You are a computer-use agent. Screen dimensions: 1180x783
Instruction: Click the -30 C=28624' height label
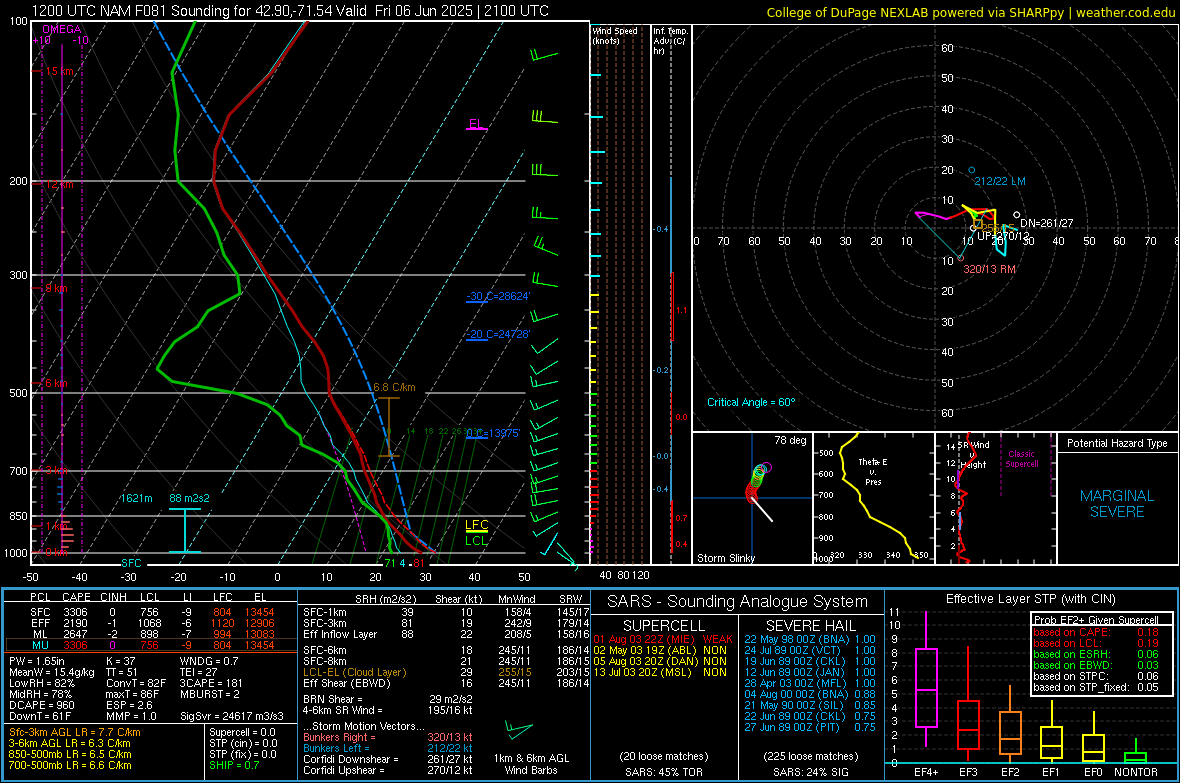pos(497,297)
